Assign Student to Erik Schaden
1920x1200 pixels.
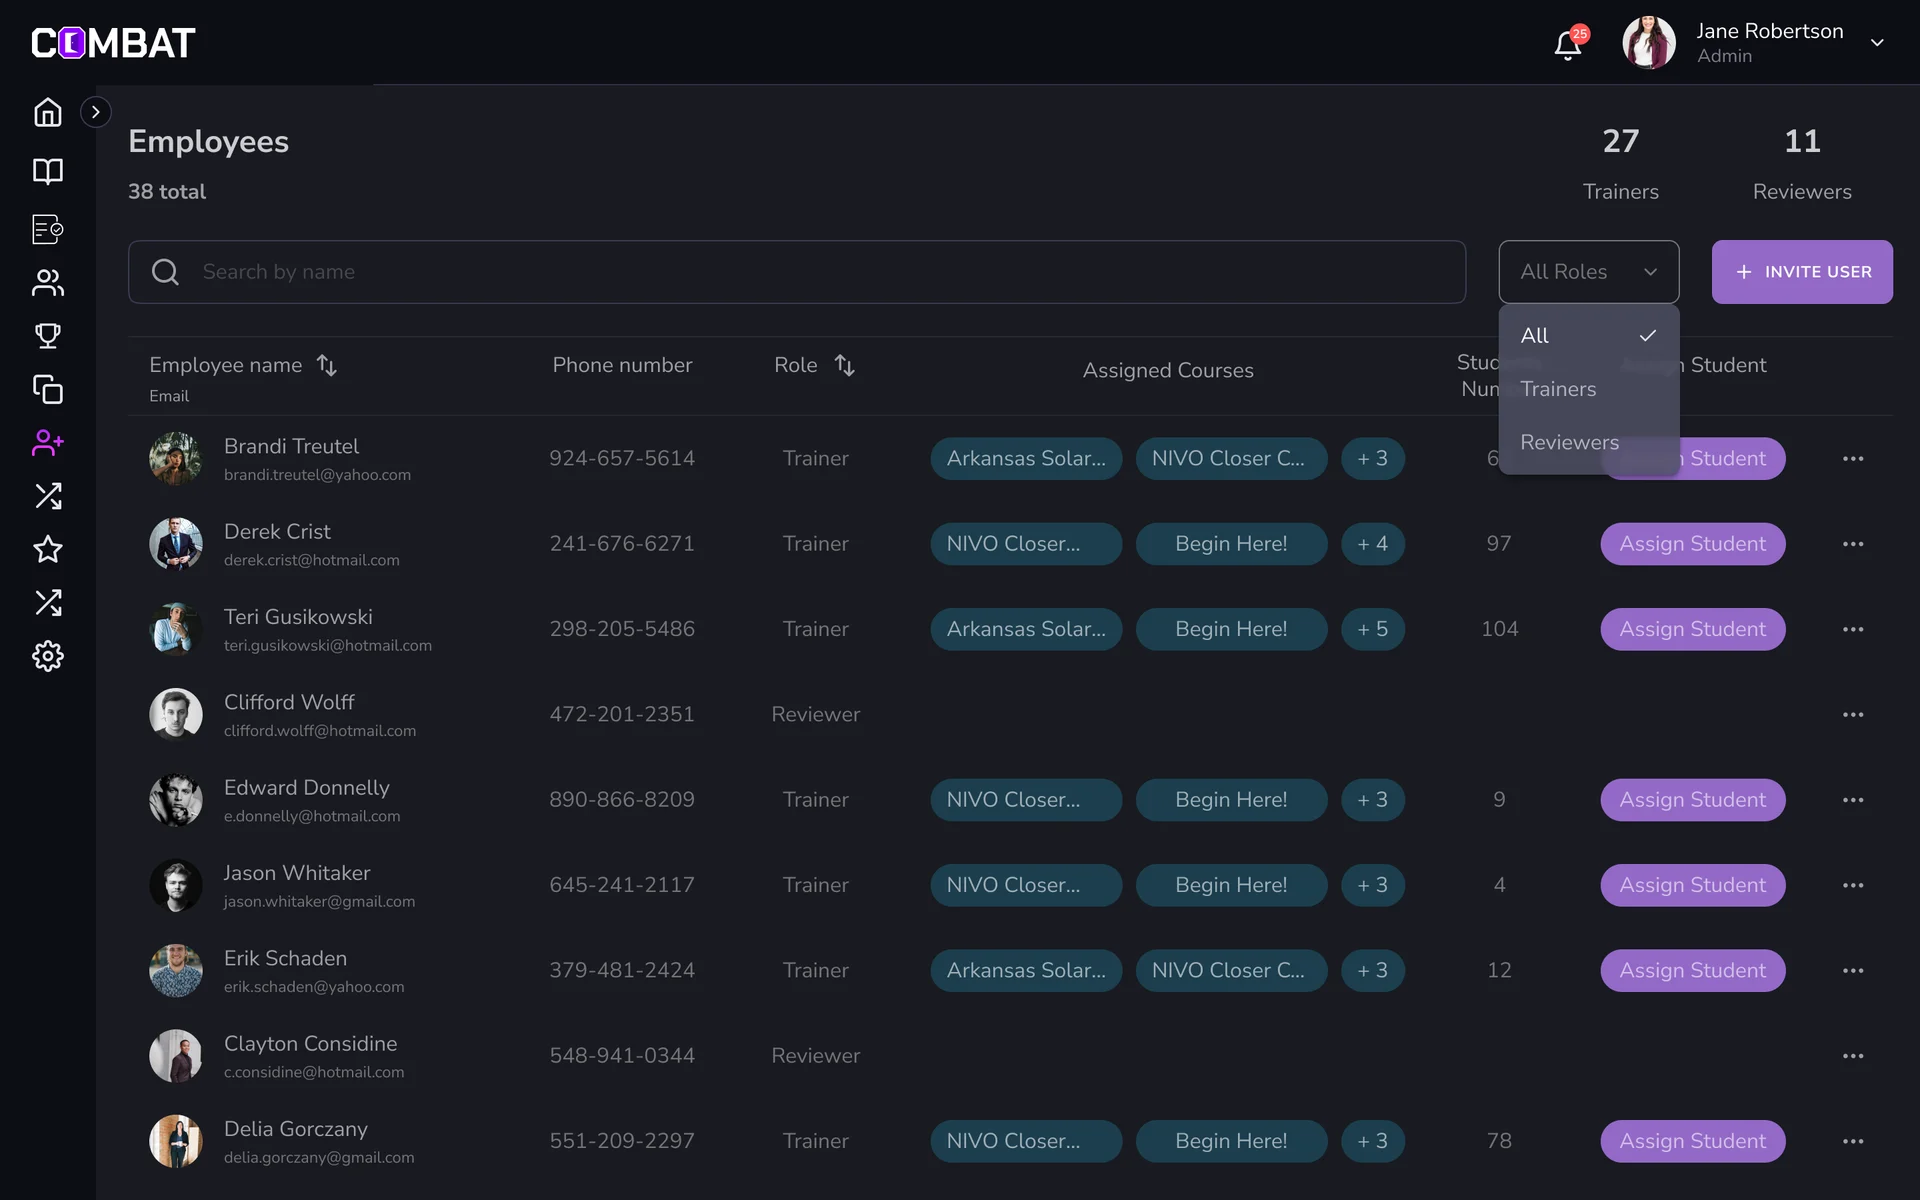[x=1692, y=970]
